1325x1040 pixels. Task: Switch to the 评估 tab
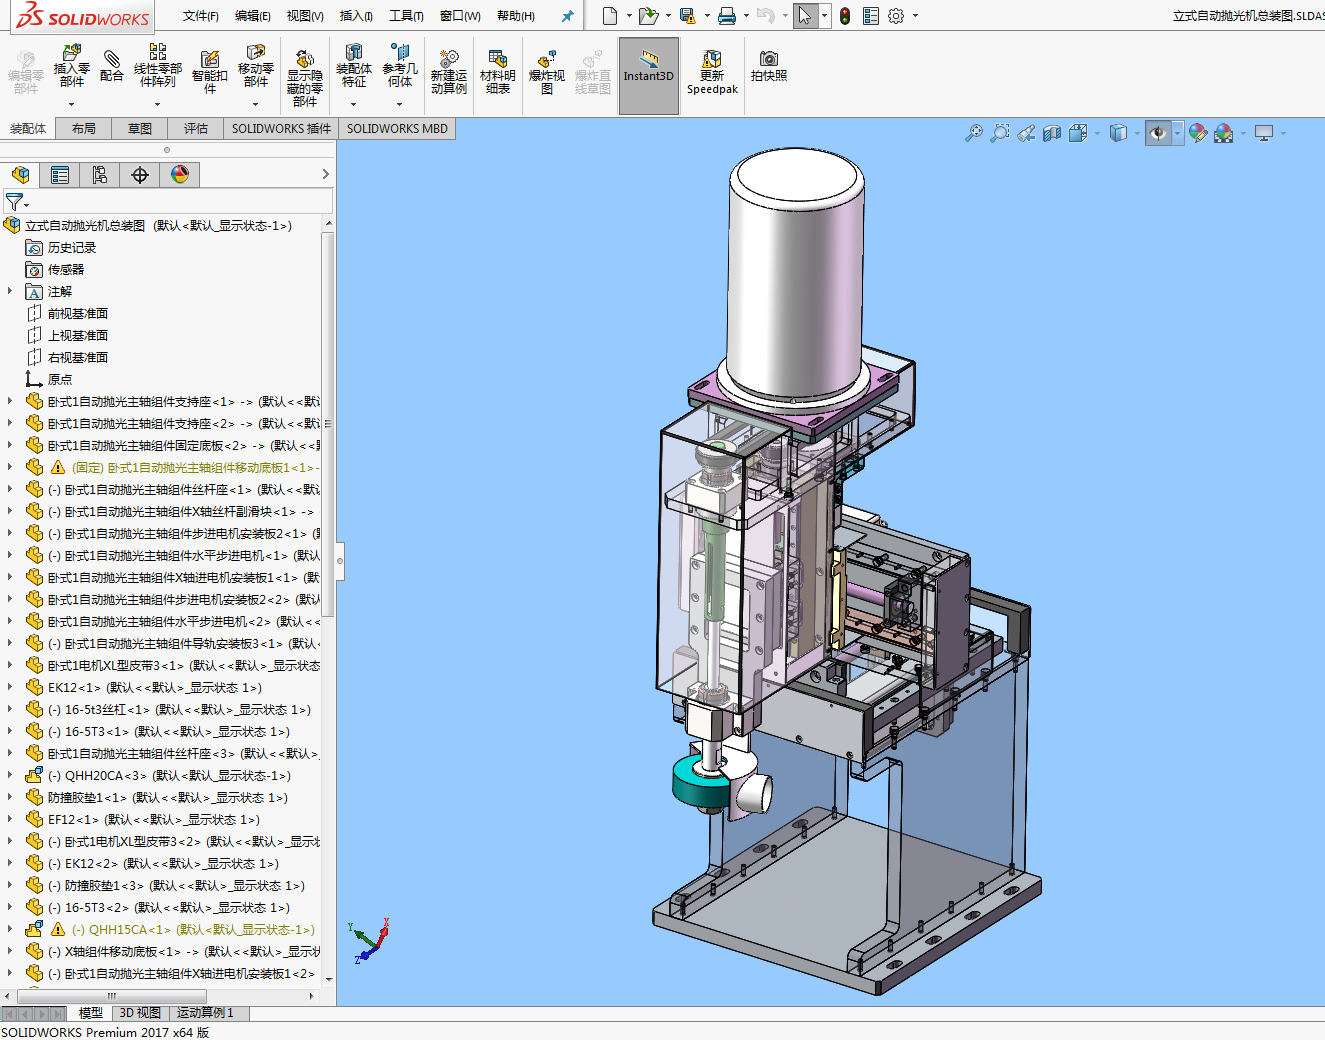click(196, 128)
